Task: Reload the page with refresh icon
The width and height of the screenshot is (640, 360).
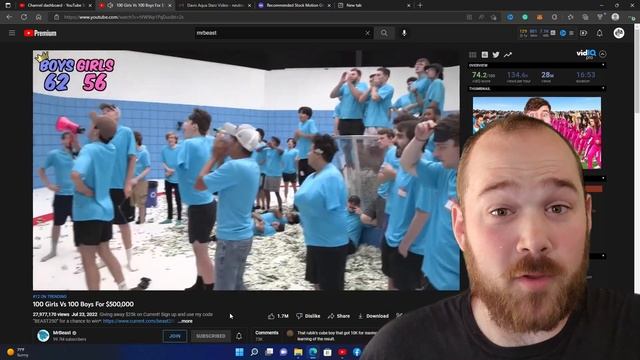Action: [x=24, y=17]
